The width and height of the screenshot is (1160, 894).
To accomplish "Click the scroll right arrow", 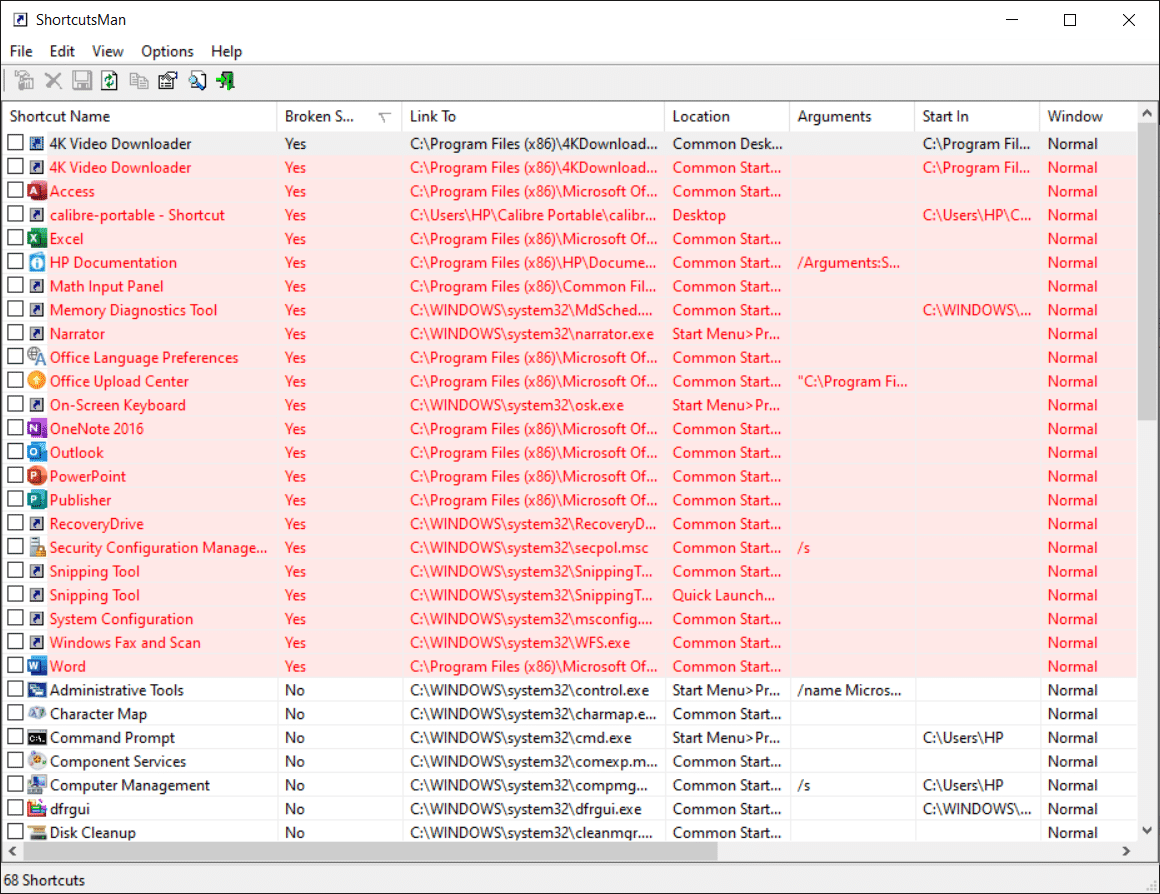I will click(x=1126, y=851).
